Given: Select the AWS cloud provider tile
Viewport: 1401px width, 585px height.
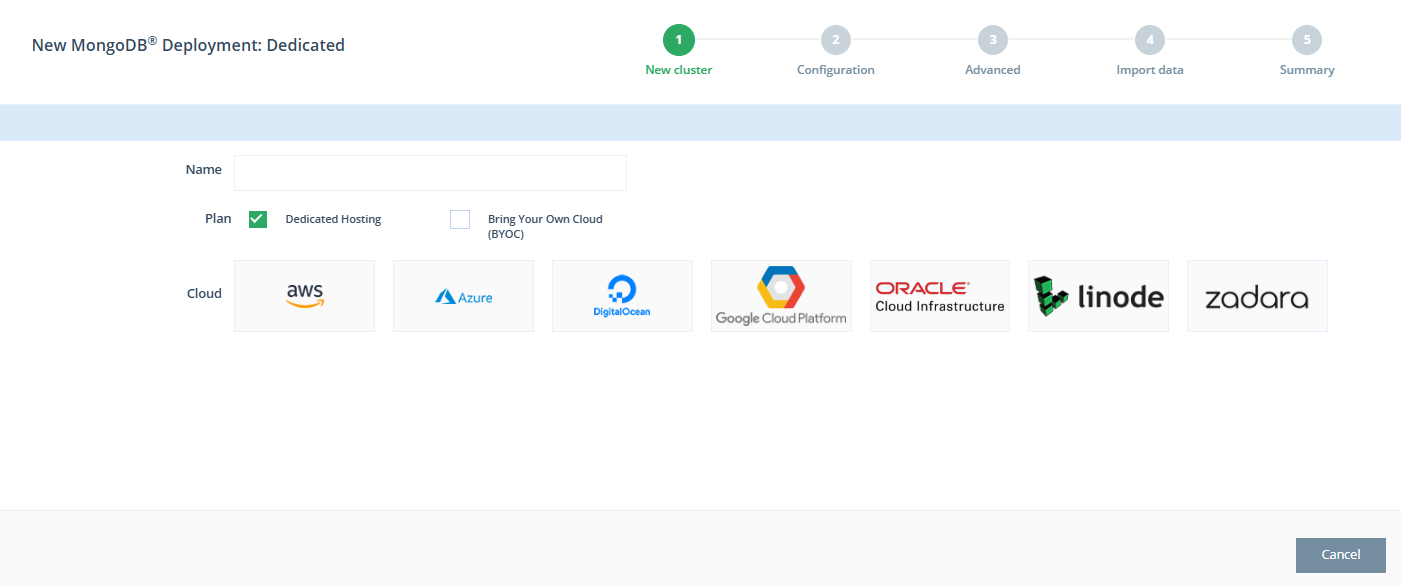Looking at the screenshot, I should pyautogui.click(x=304, y=296).
